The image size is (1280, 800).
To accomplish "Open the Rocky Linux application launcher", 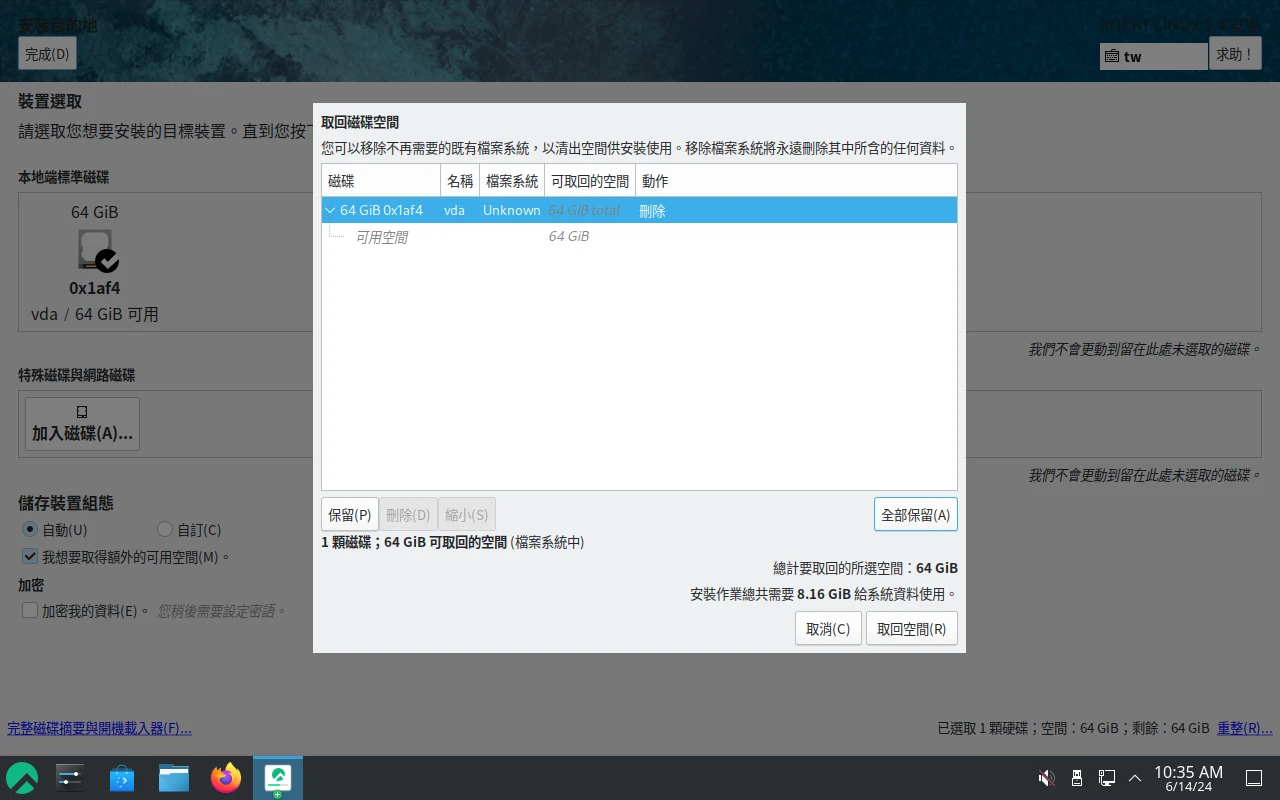I will 22,777.
